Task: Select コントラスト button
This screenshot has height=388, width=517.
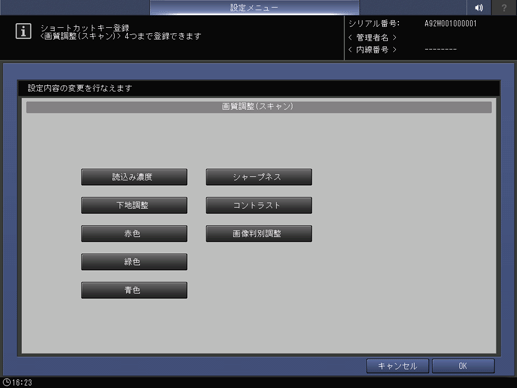Action: [259, 205]
